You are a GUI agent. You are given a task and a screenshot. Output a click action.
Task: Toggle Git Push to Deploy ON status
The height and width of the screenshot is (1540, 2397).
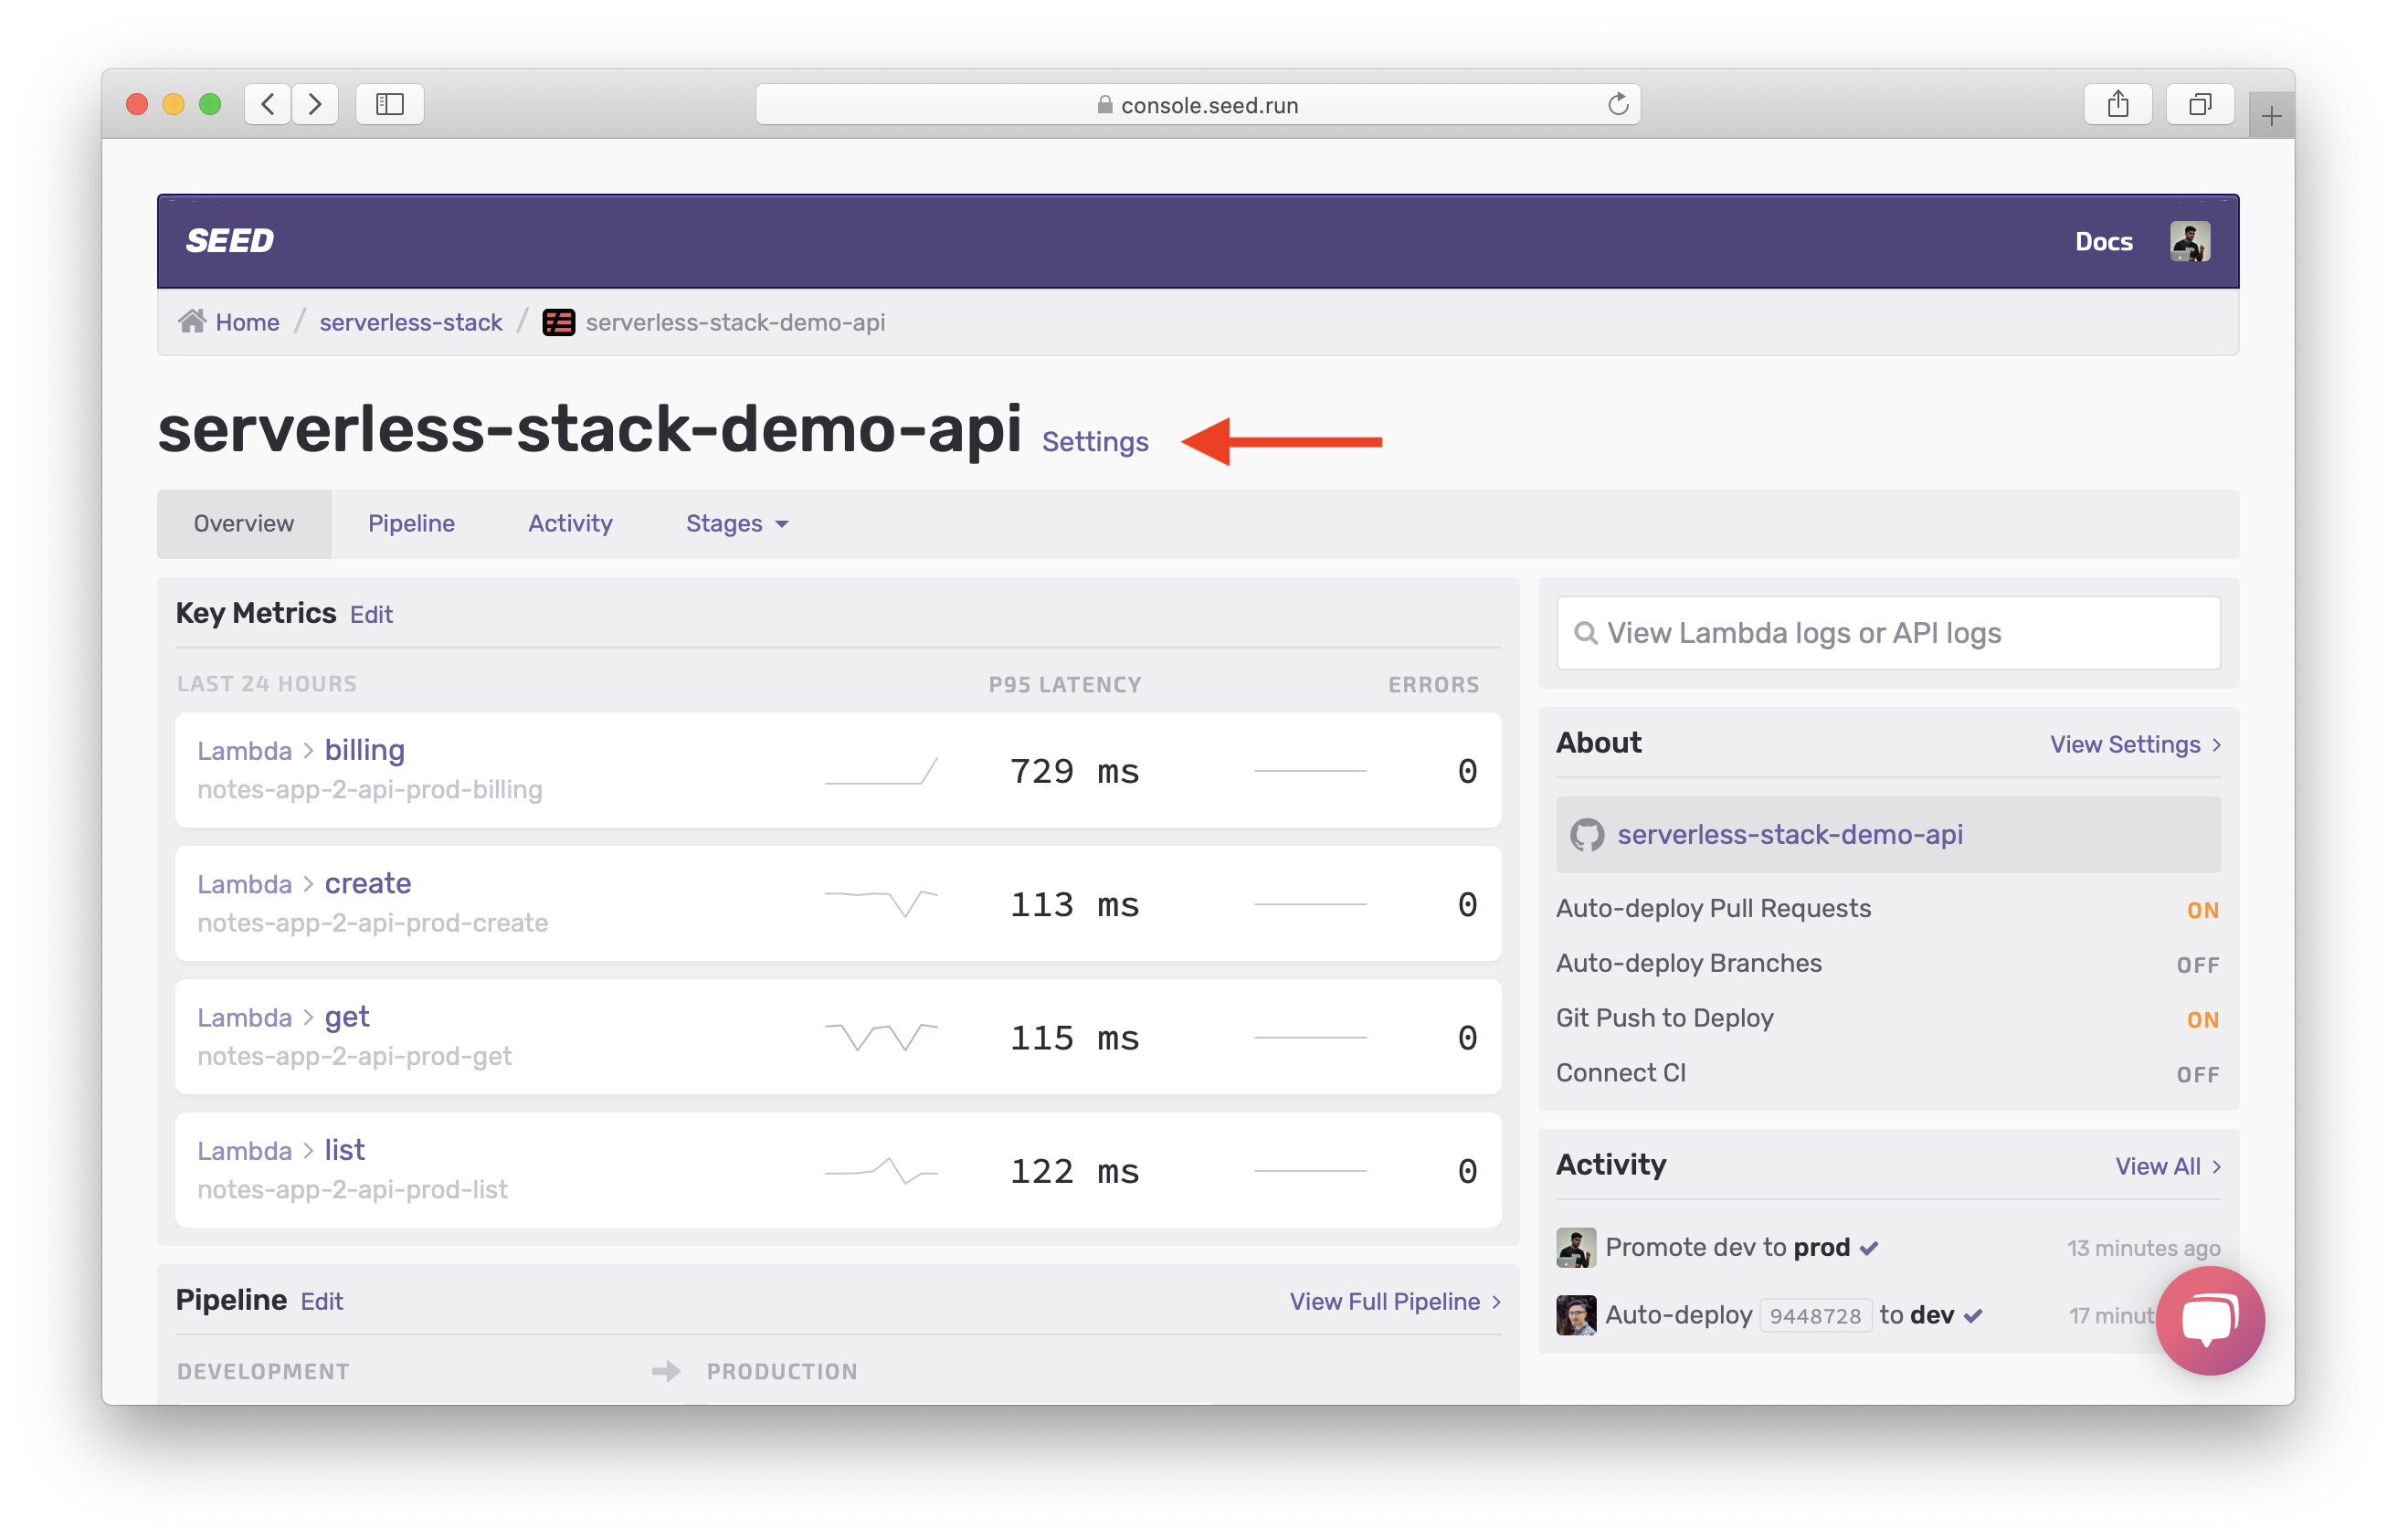(x=2202, y=1020)
